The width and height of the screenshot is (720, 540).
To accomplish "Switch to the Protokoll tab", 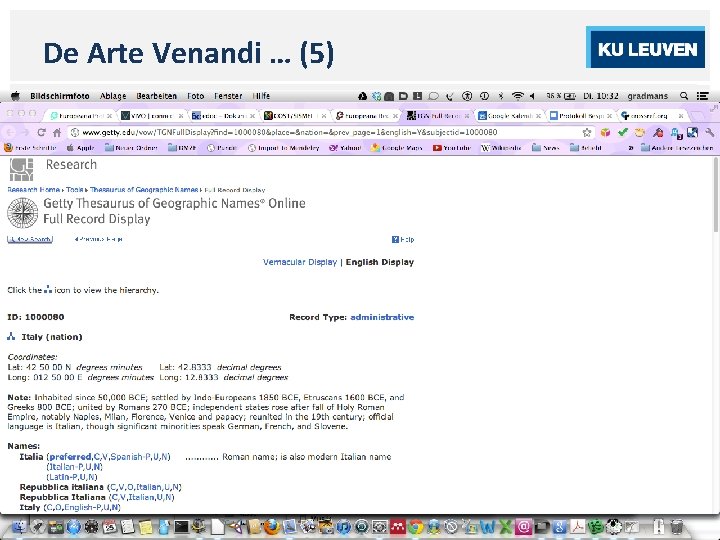I will 581,116.
